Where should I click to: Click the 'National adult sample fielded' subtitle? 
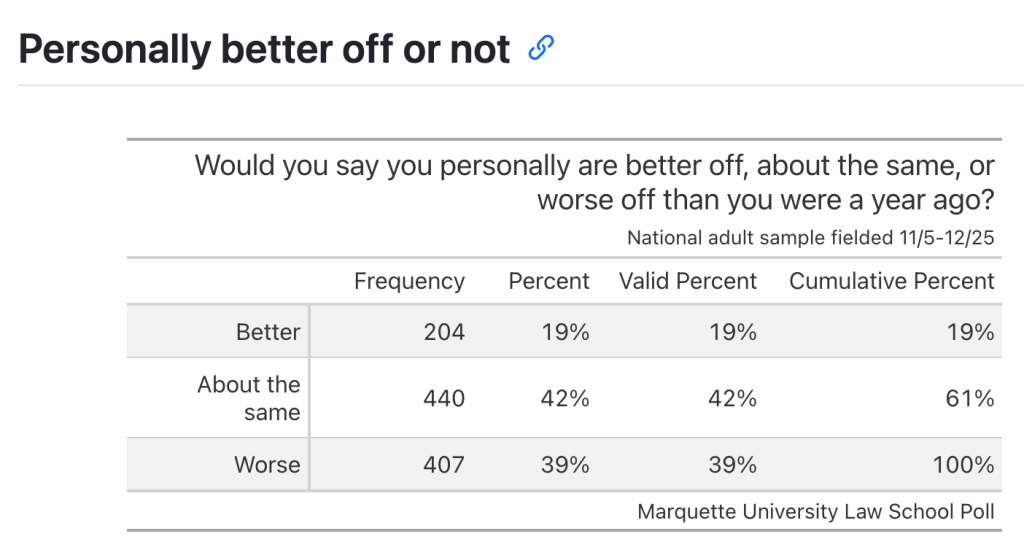point(810,238)
